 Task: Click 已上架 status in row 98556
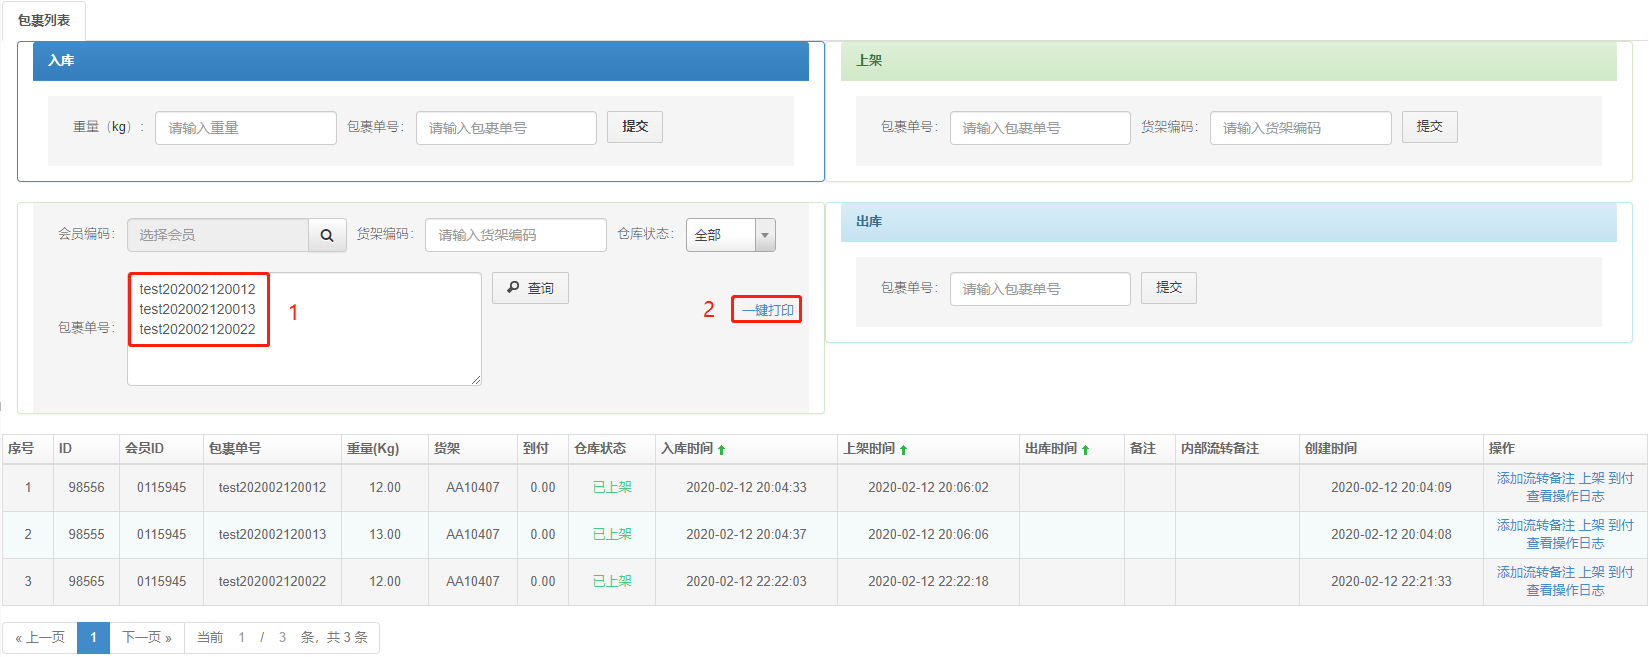pyautogui.click(x=612, y=488)
